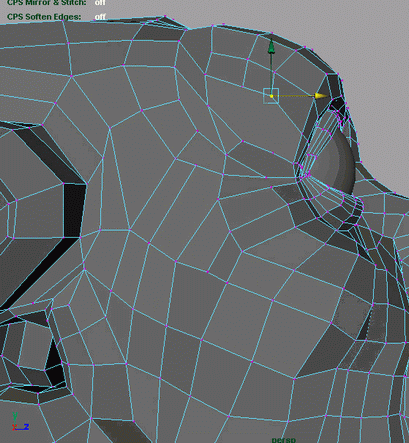Click the green Y letter of the axis indicator
The width and height of the screenshot is (409, 443).
coord(15,415)
